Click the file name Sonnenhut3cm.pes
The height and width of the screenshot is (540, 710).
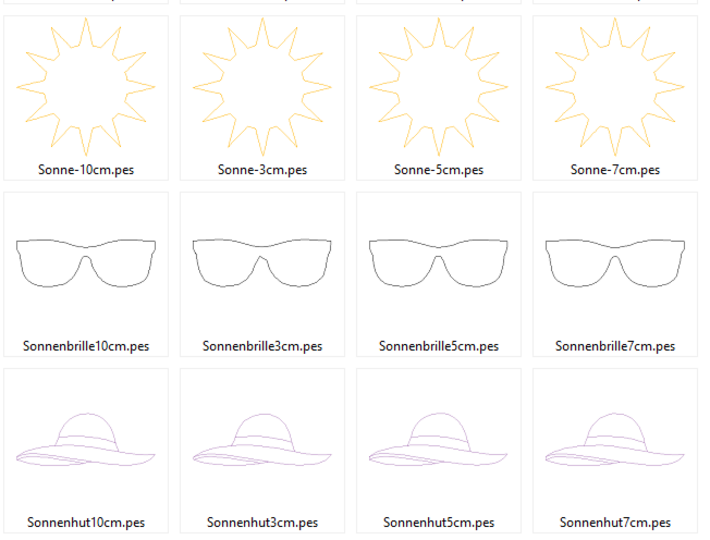[262, 522]
